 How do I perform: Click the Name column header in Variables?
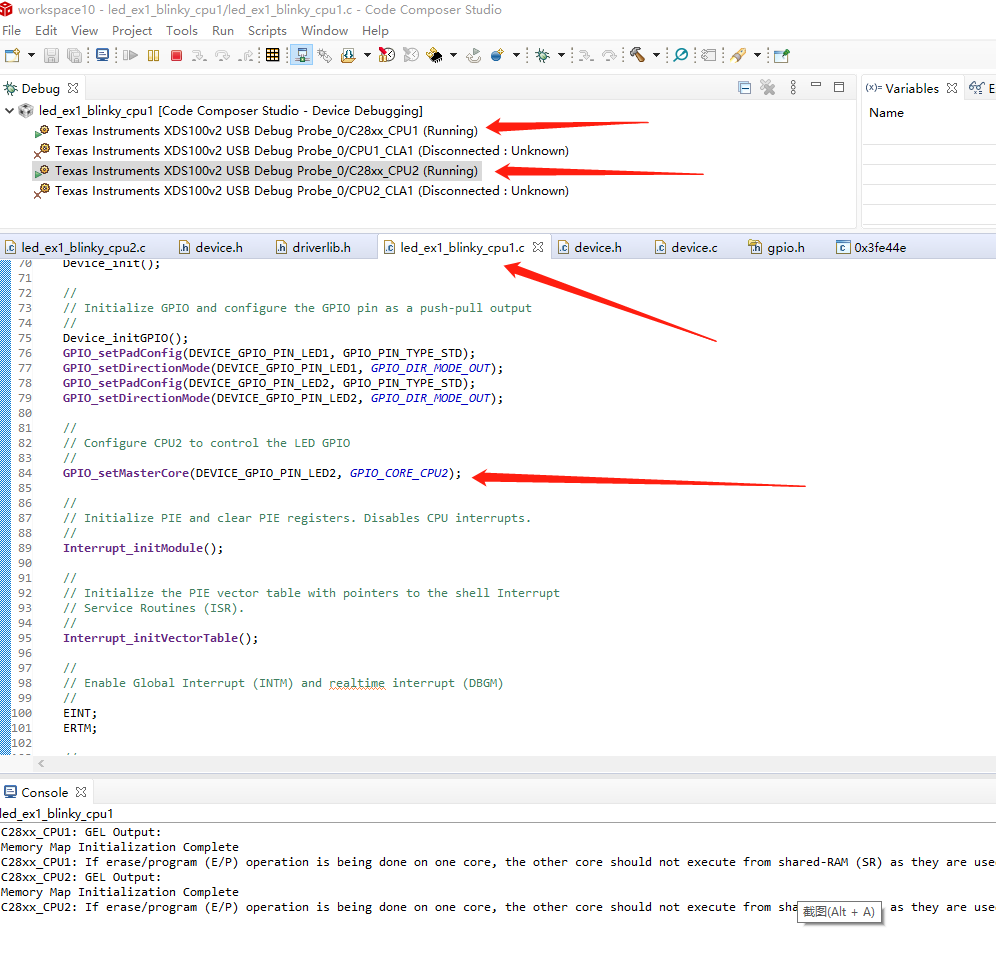886,113
